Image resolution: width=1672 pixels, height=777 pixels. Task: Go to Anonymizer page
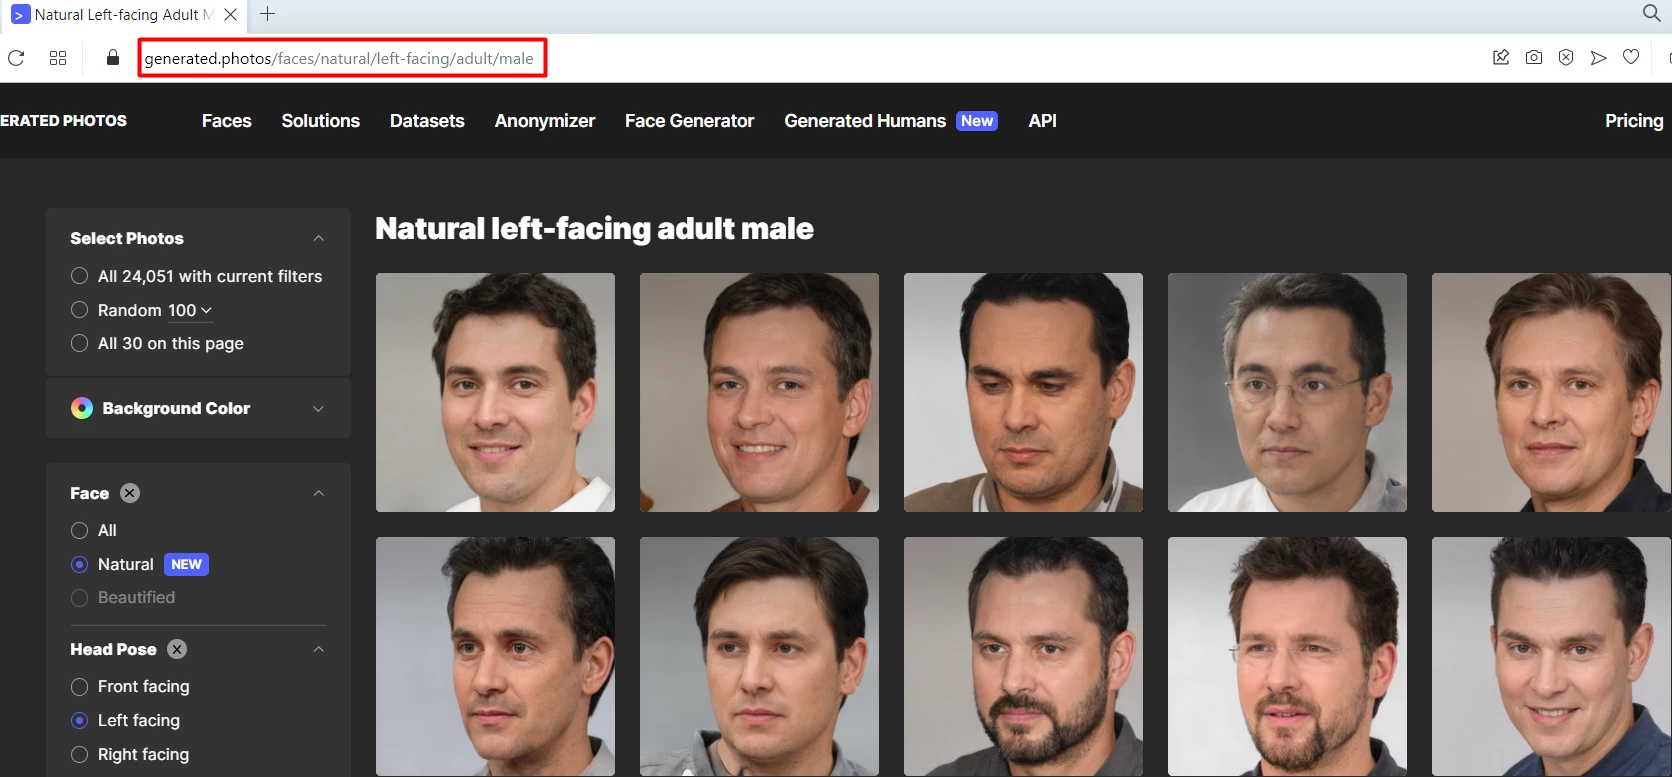(545, 120)
